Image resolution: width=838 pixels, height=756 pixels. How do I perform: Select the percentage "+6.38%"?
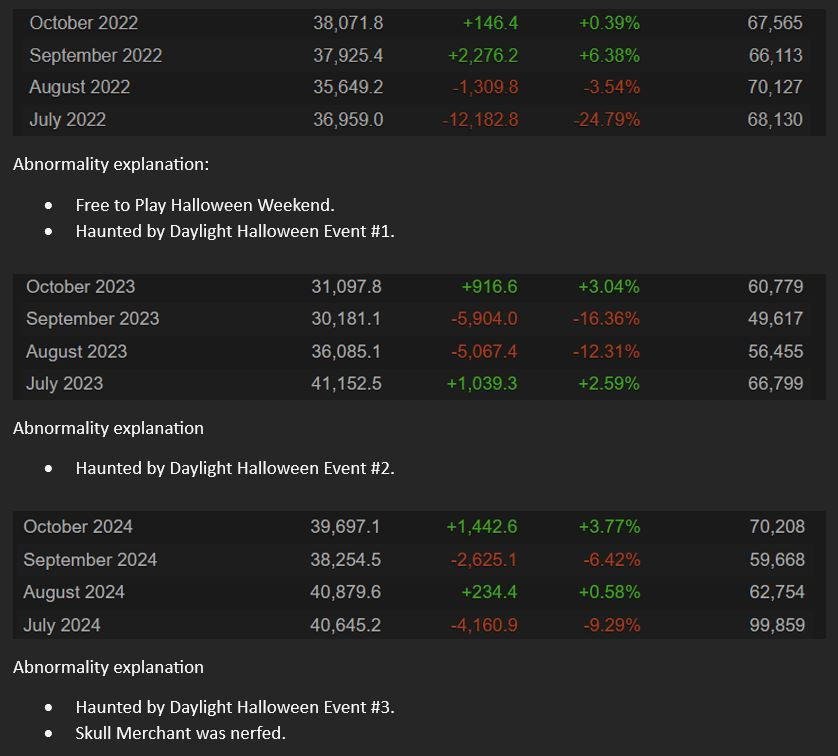coord(609,56)
